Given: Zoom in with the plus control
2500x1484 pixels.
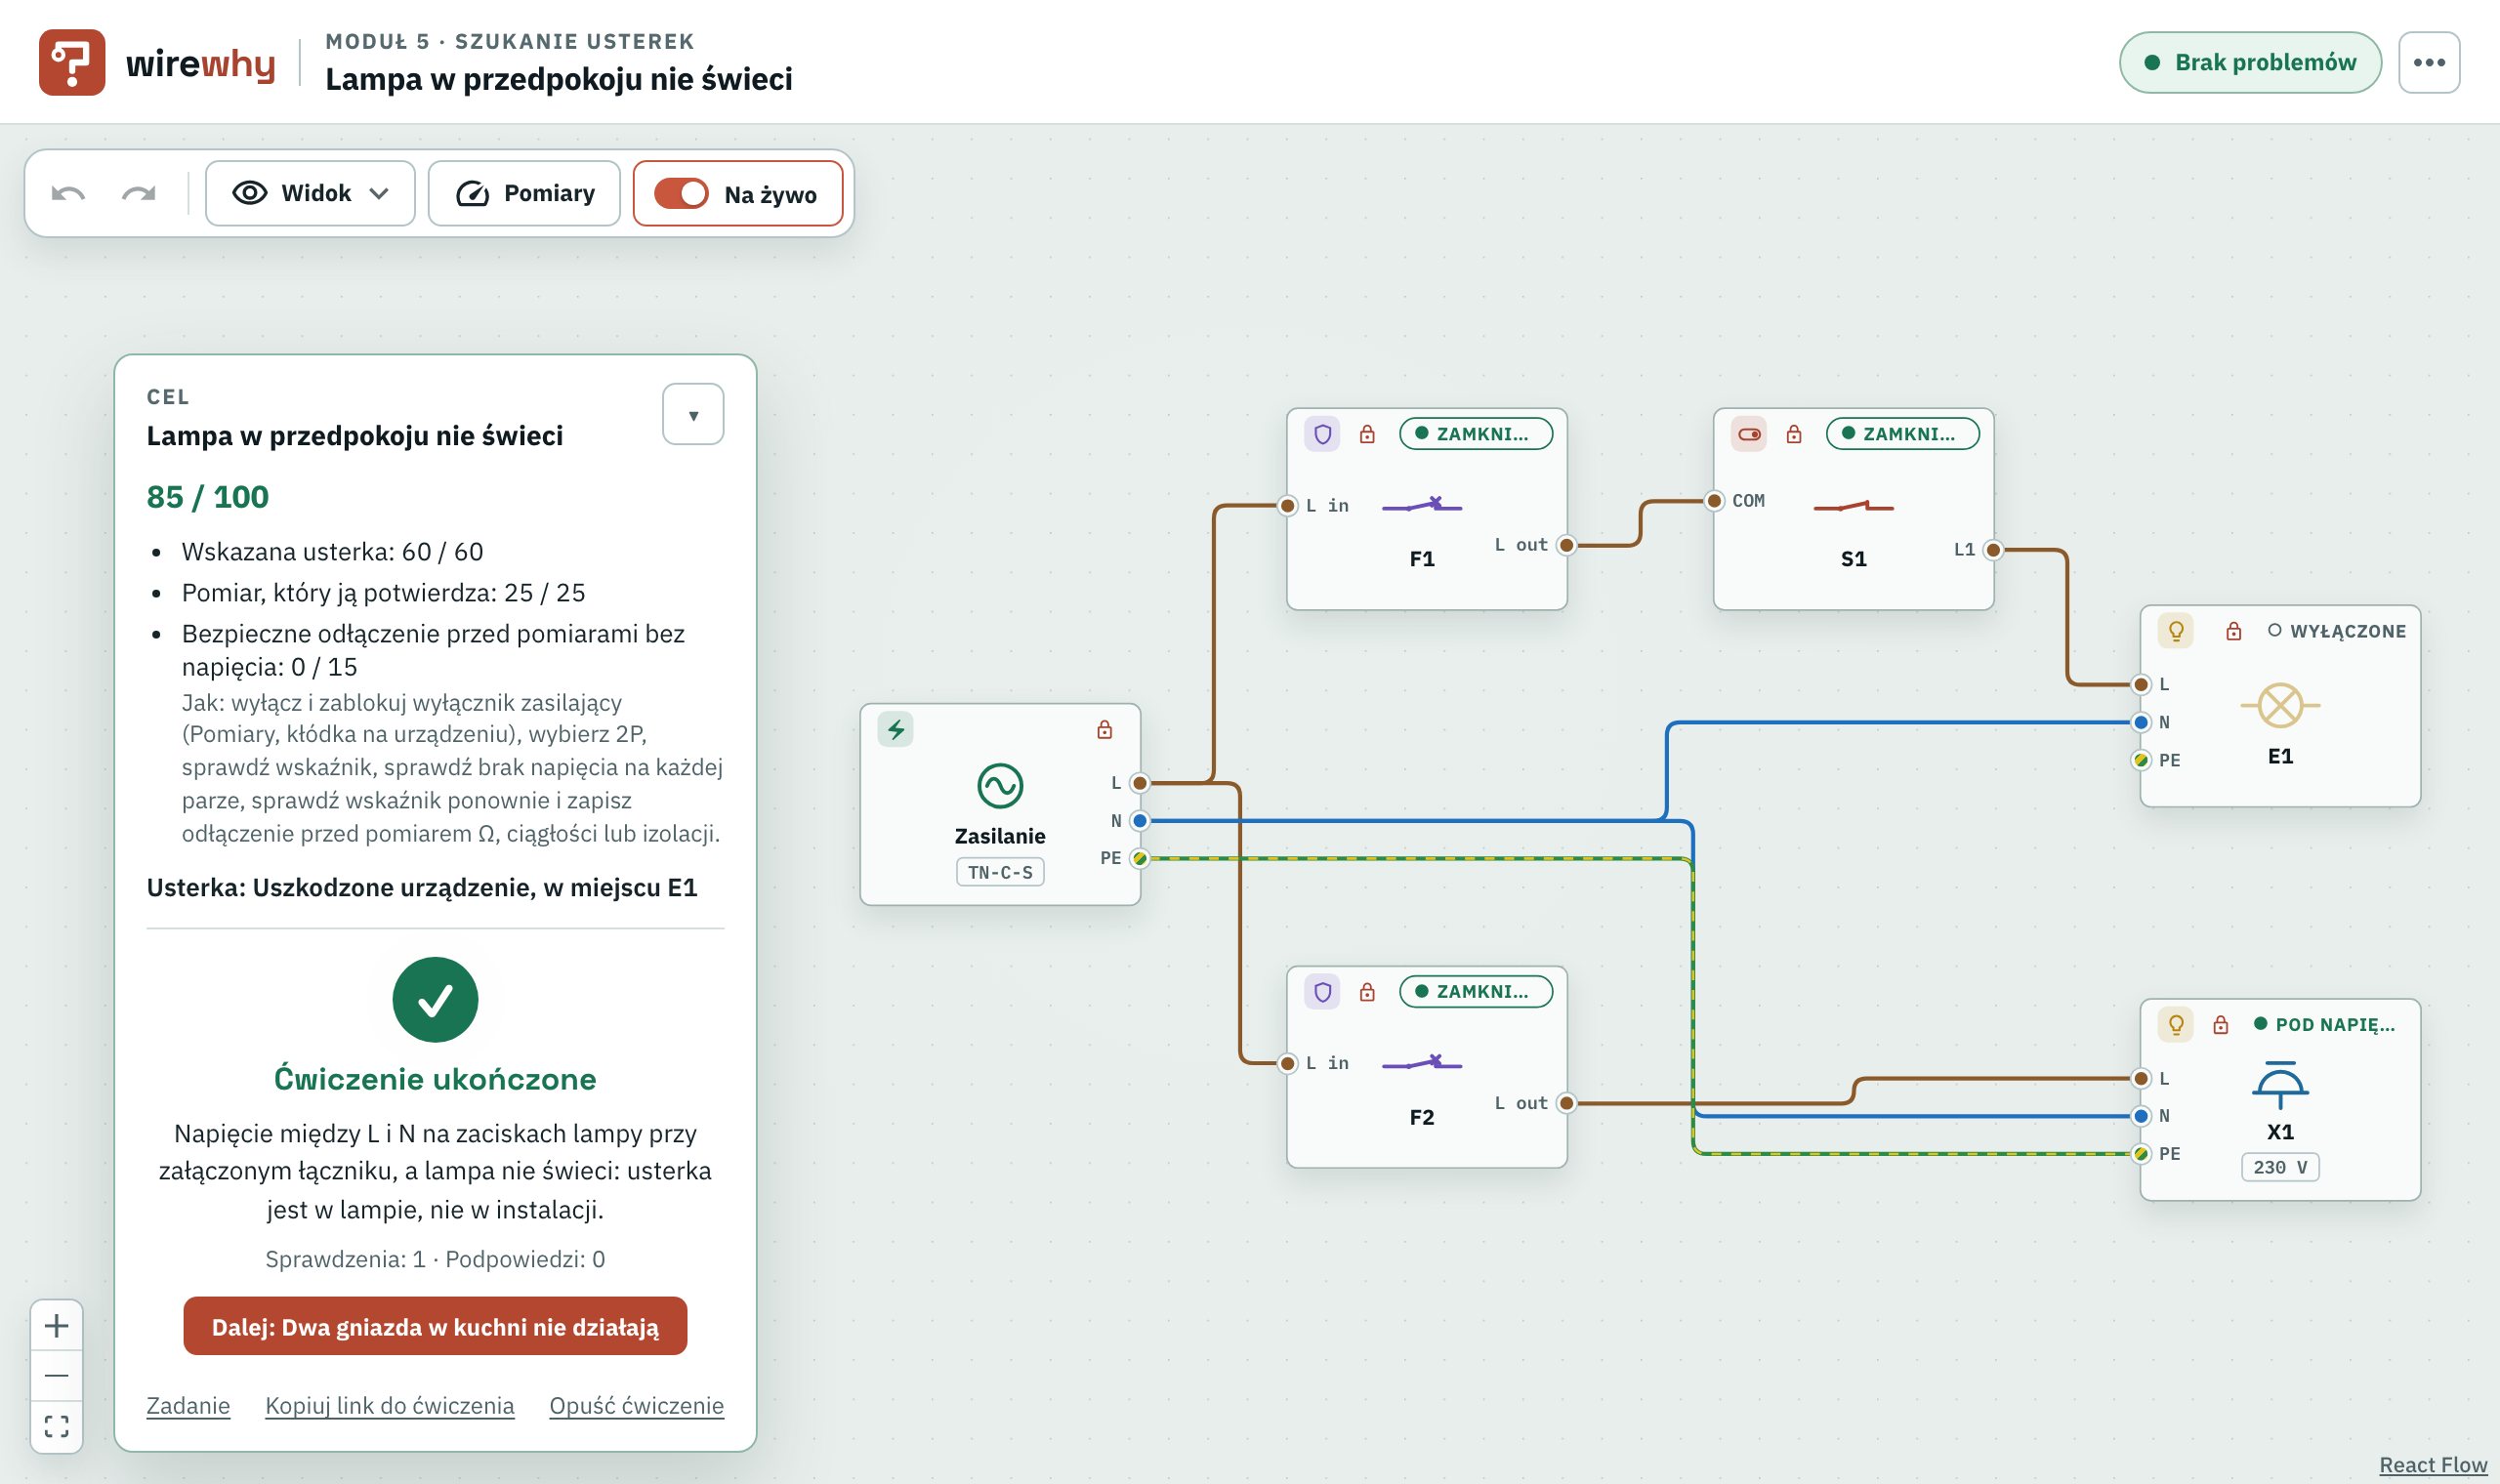Looking at the screenshot, I should [x=57, y=1326].
